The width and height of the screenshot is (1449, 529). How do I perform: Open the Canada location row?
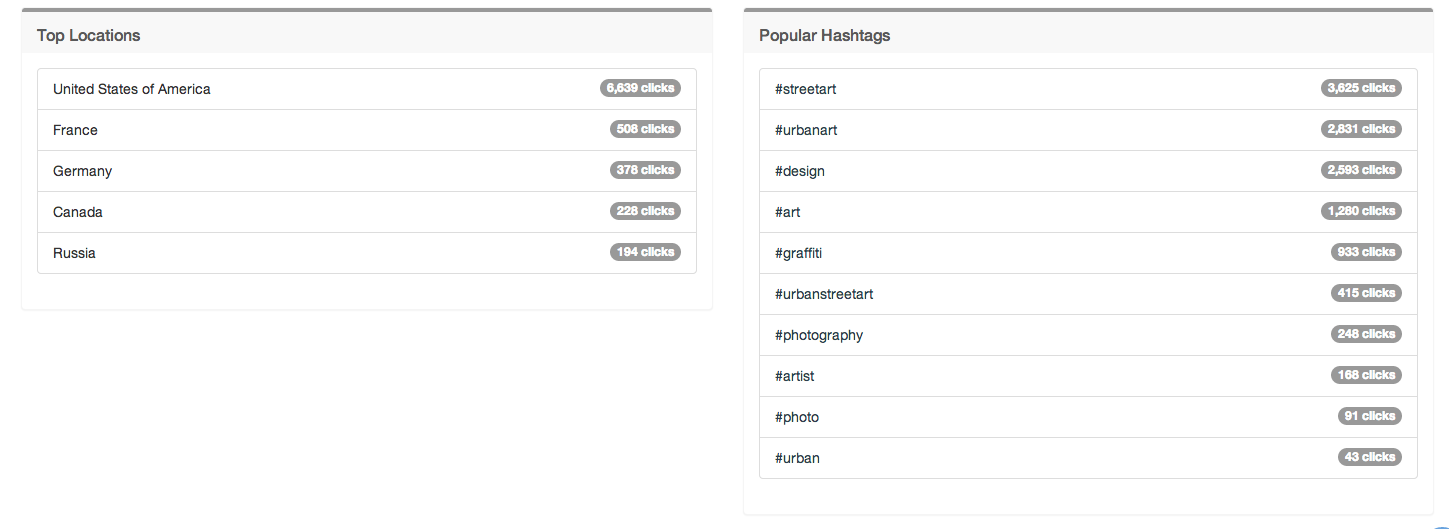[x=78, y=212]
